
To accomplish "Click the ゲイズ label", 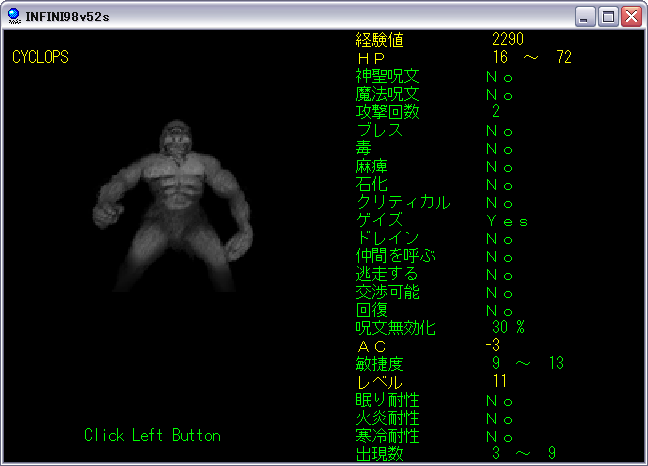I will point(379,220).
